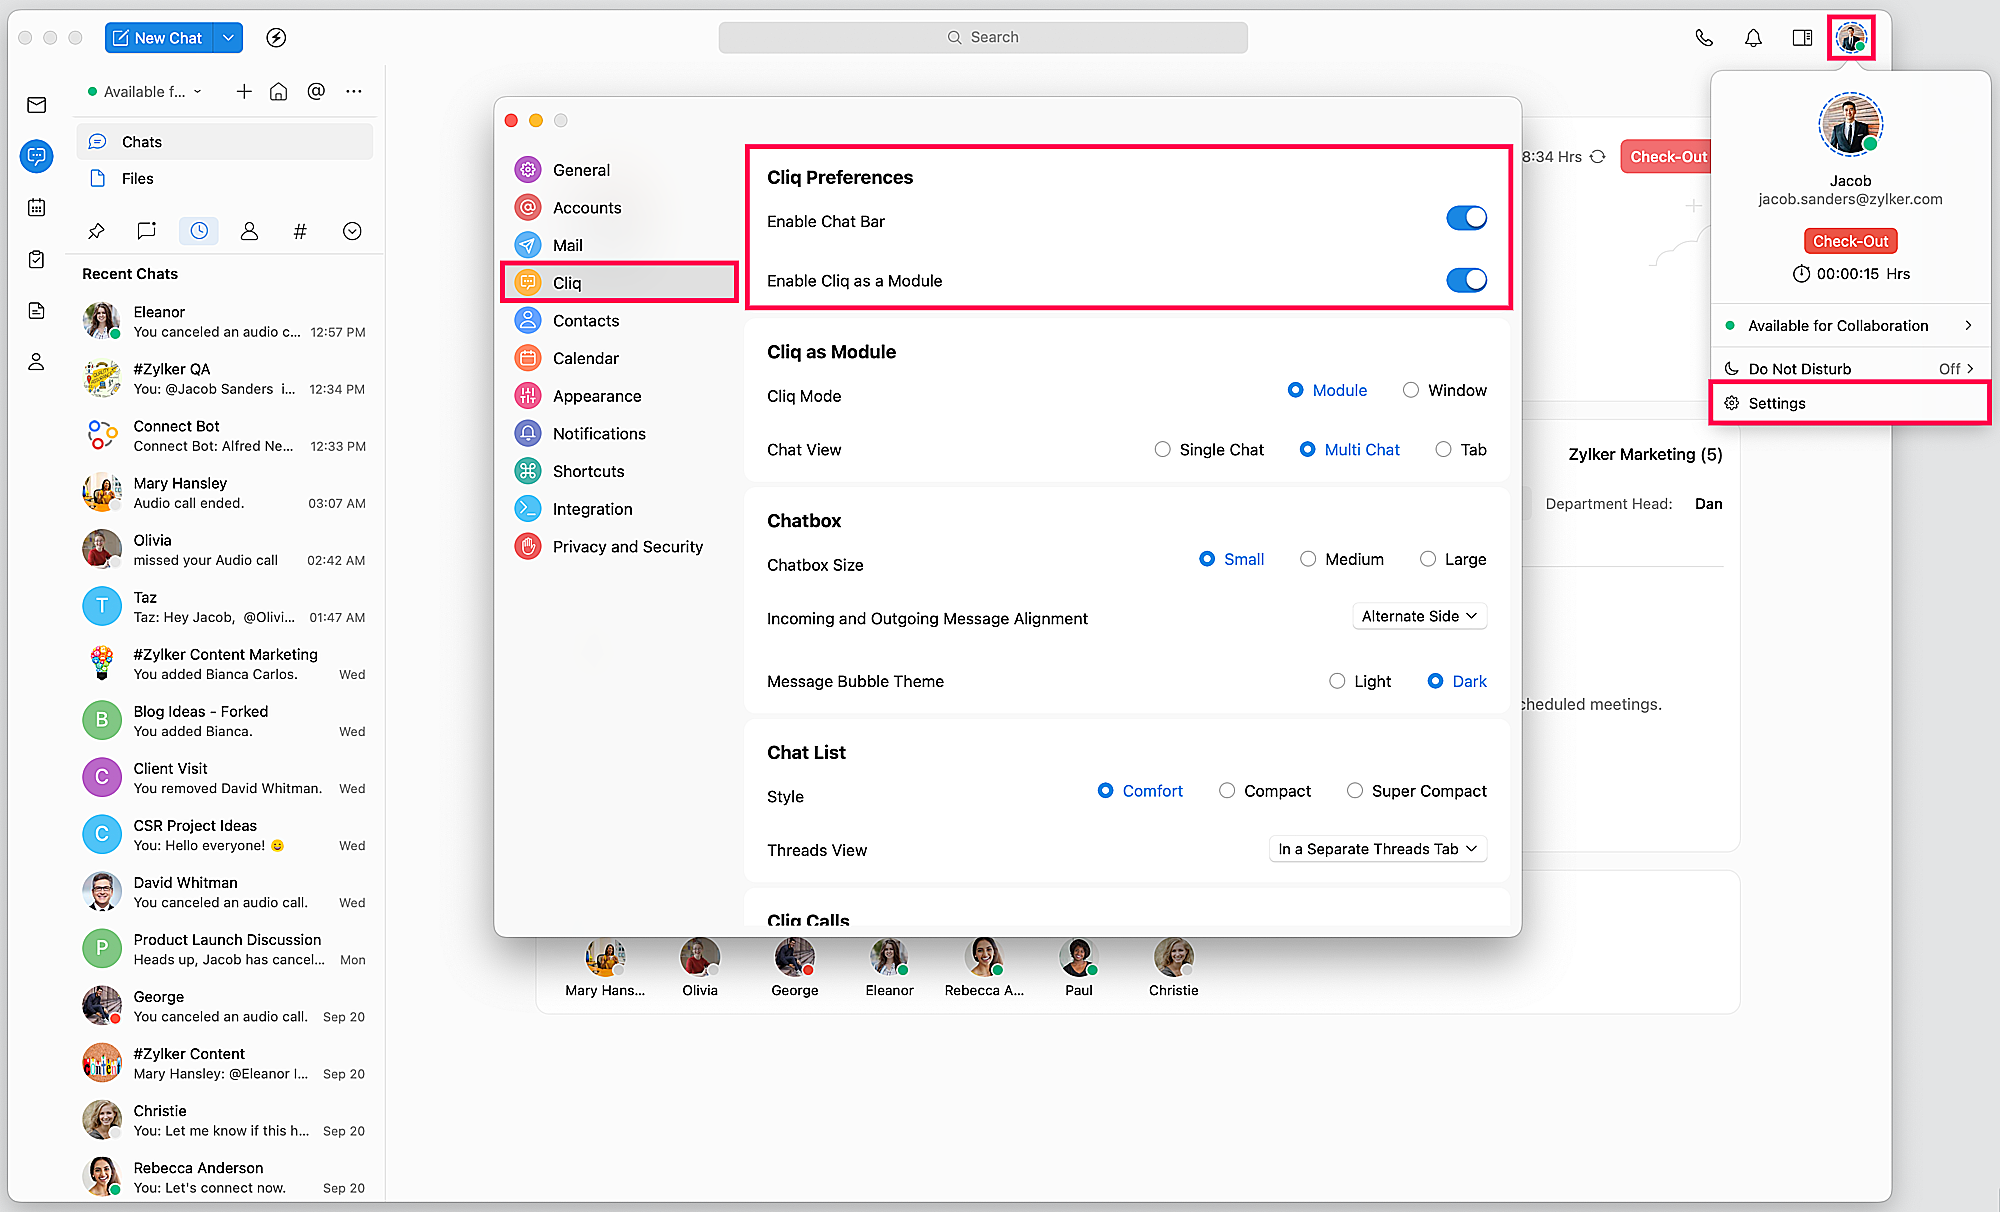Viewport: 2000px width, 1212px height.
Task: Click the Search input field
Action: pyautogui.click(x=983, y=37)
